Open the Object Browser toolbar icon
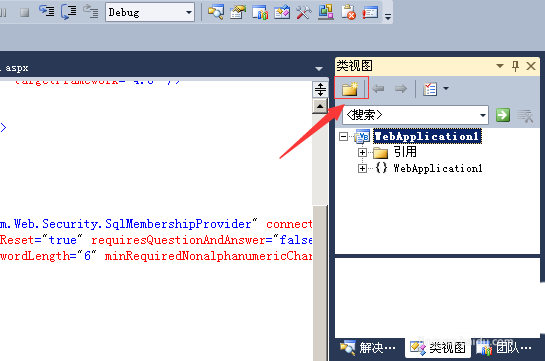This screenshot has height=361, width=545. click(282, 13)
